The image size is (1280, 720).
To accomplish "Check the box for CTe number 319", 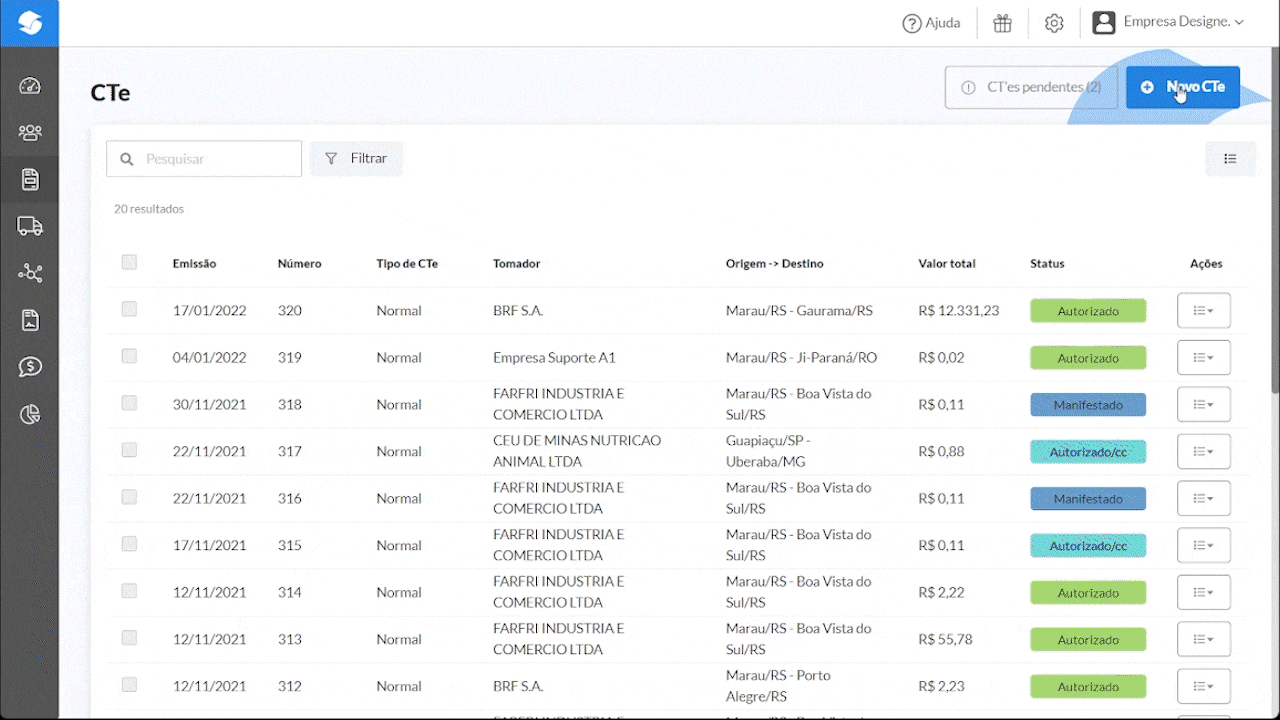I will coord(129,357).
